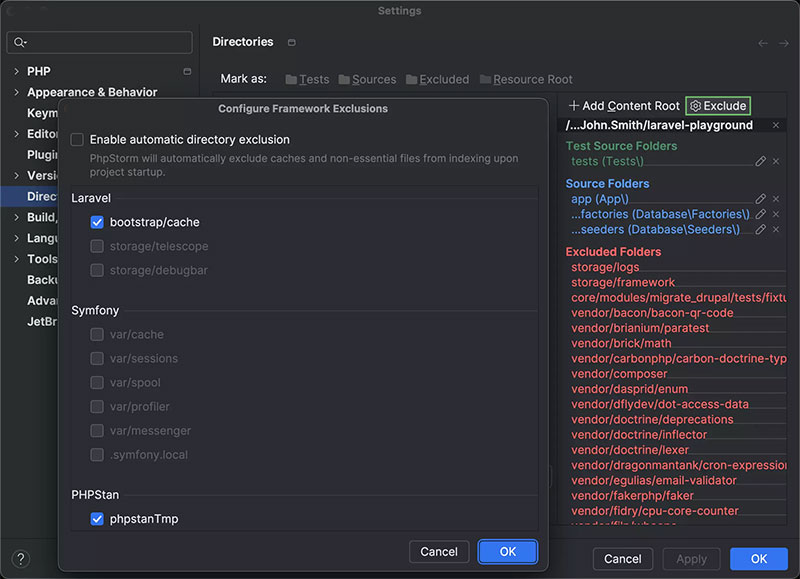
Task: Remove the seeders source folder entry
Action: [x=776, y=229]
